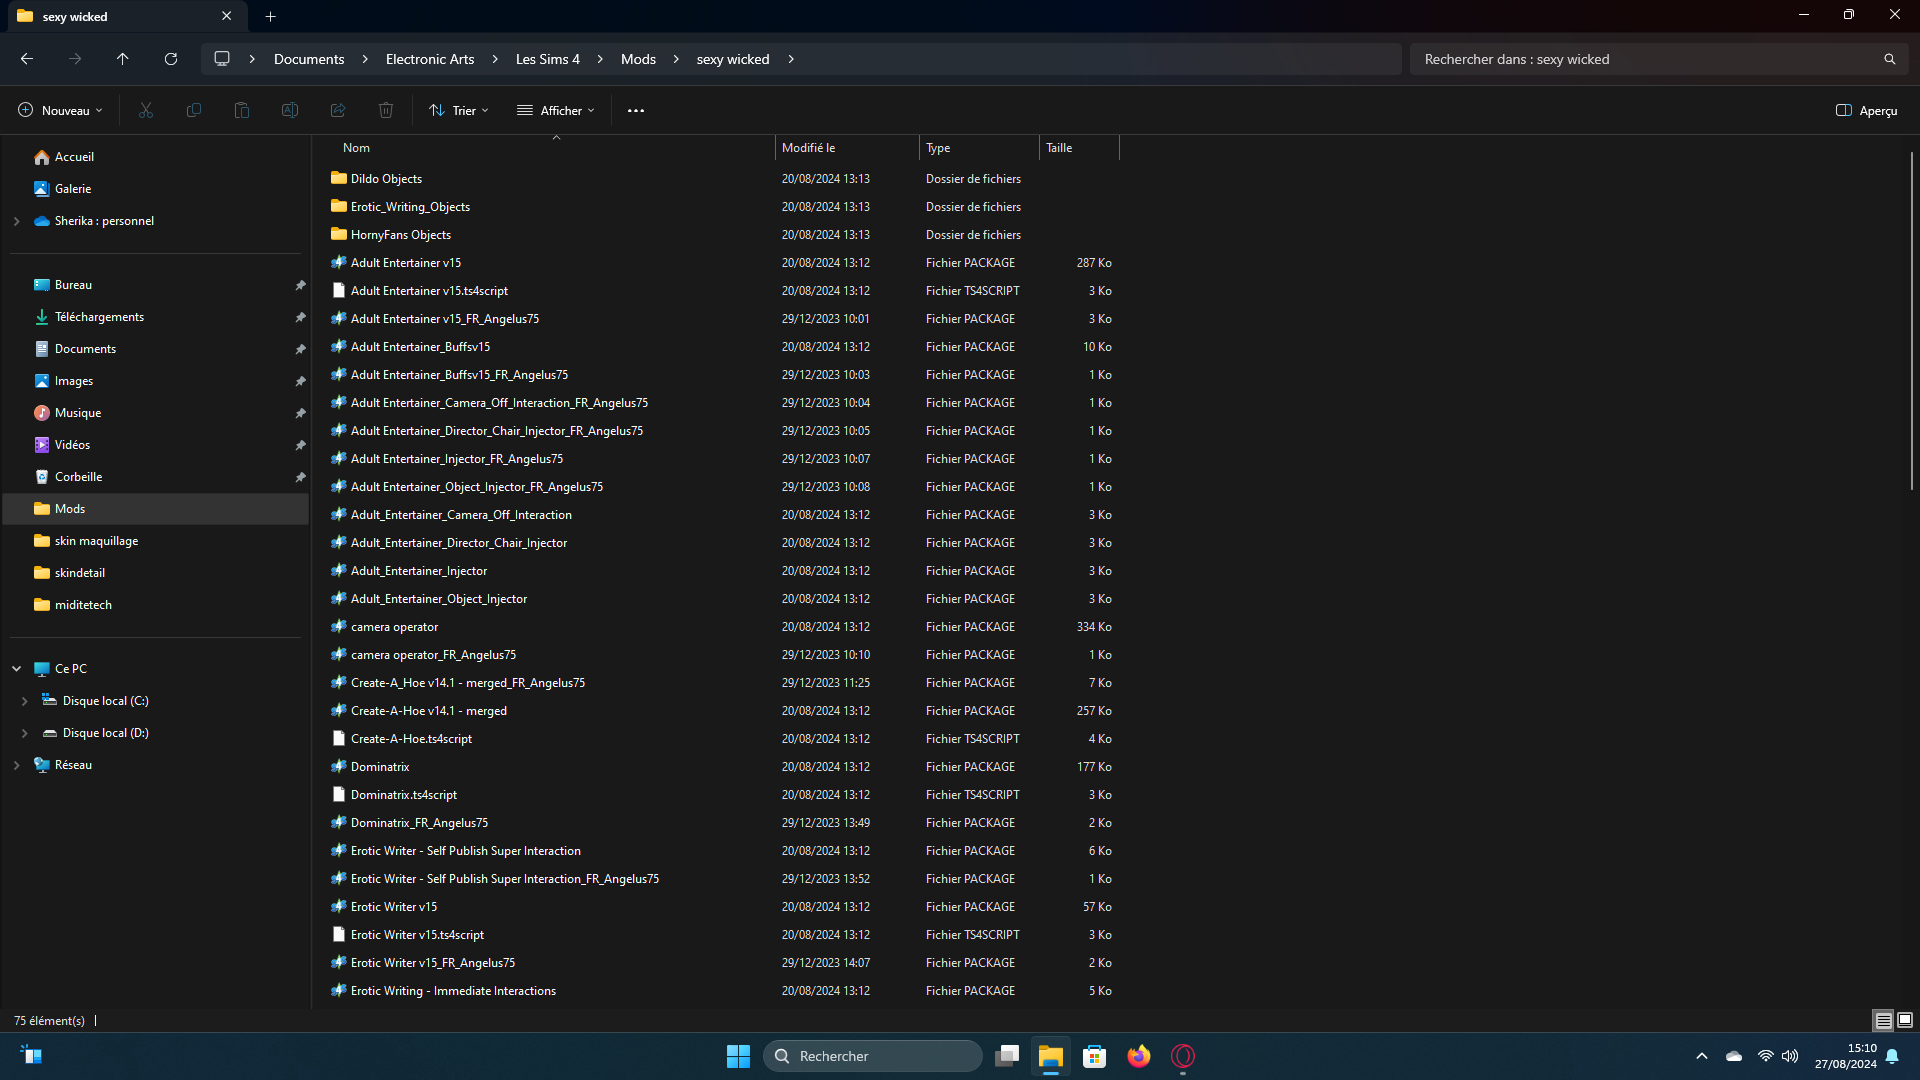This screenshot has width=1920, height=1080.
Task: Select the 'camera operator' package file
Action: (x=394, y=627)
